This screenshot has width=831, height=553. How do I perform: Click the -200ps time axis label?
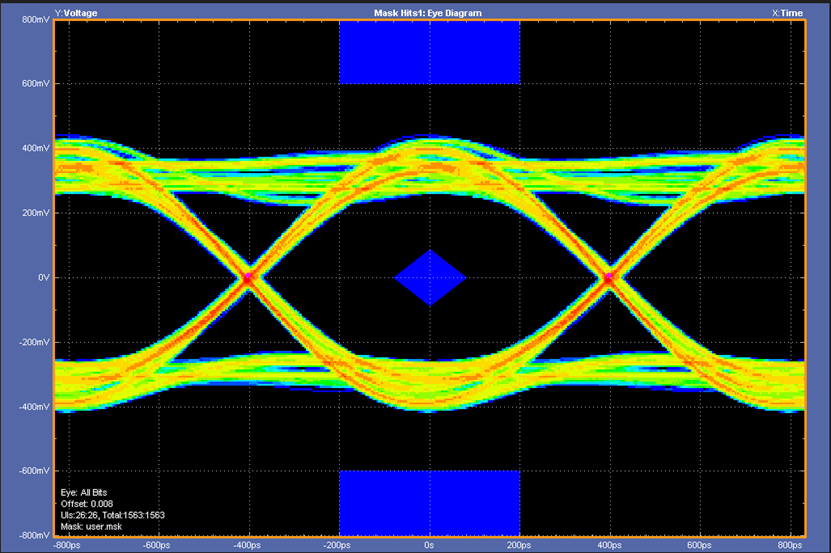pos(338,546)
